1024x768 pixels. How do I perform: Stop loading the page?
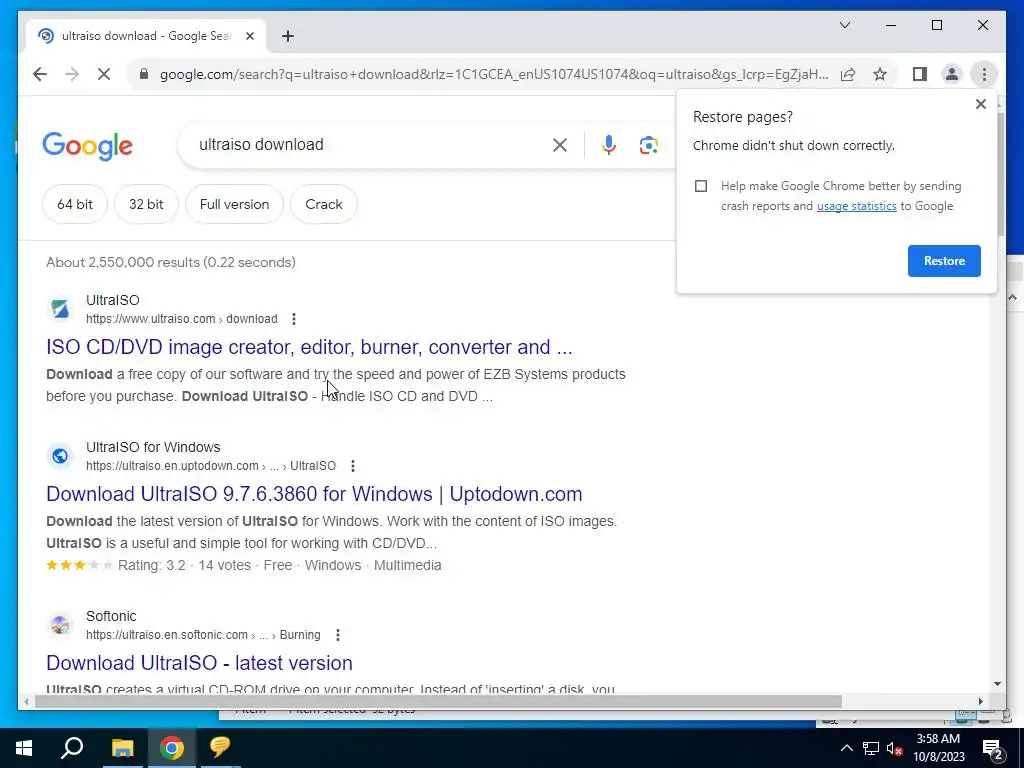click(x=104, y=74)
